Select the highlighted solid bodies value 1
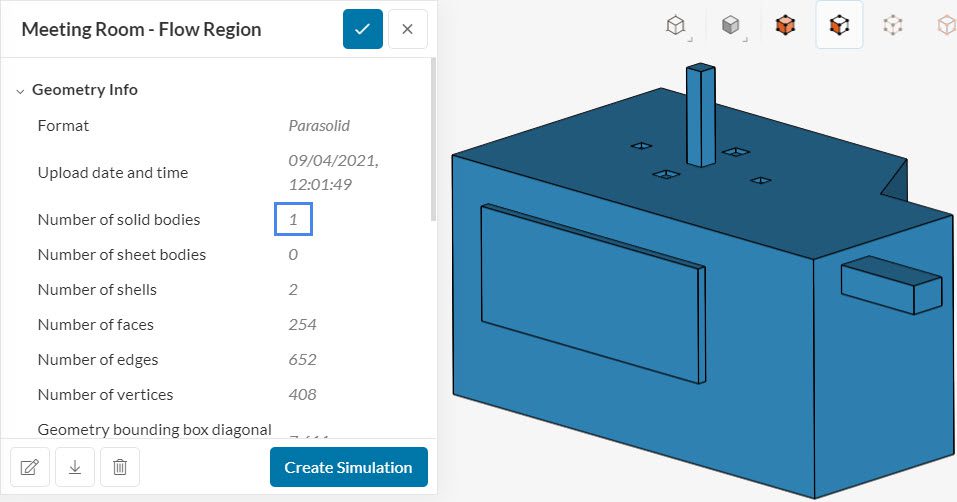 coord(294,219)
